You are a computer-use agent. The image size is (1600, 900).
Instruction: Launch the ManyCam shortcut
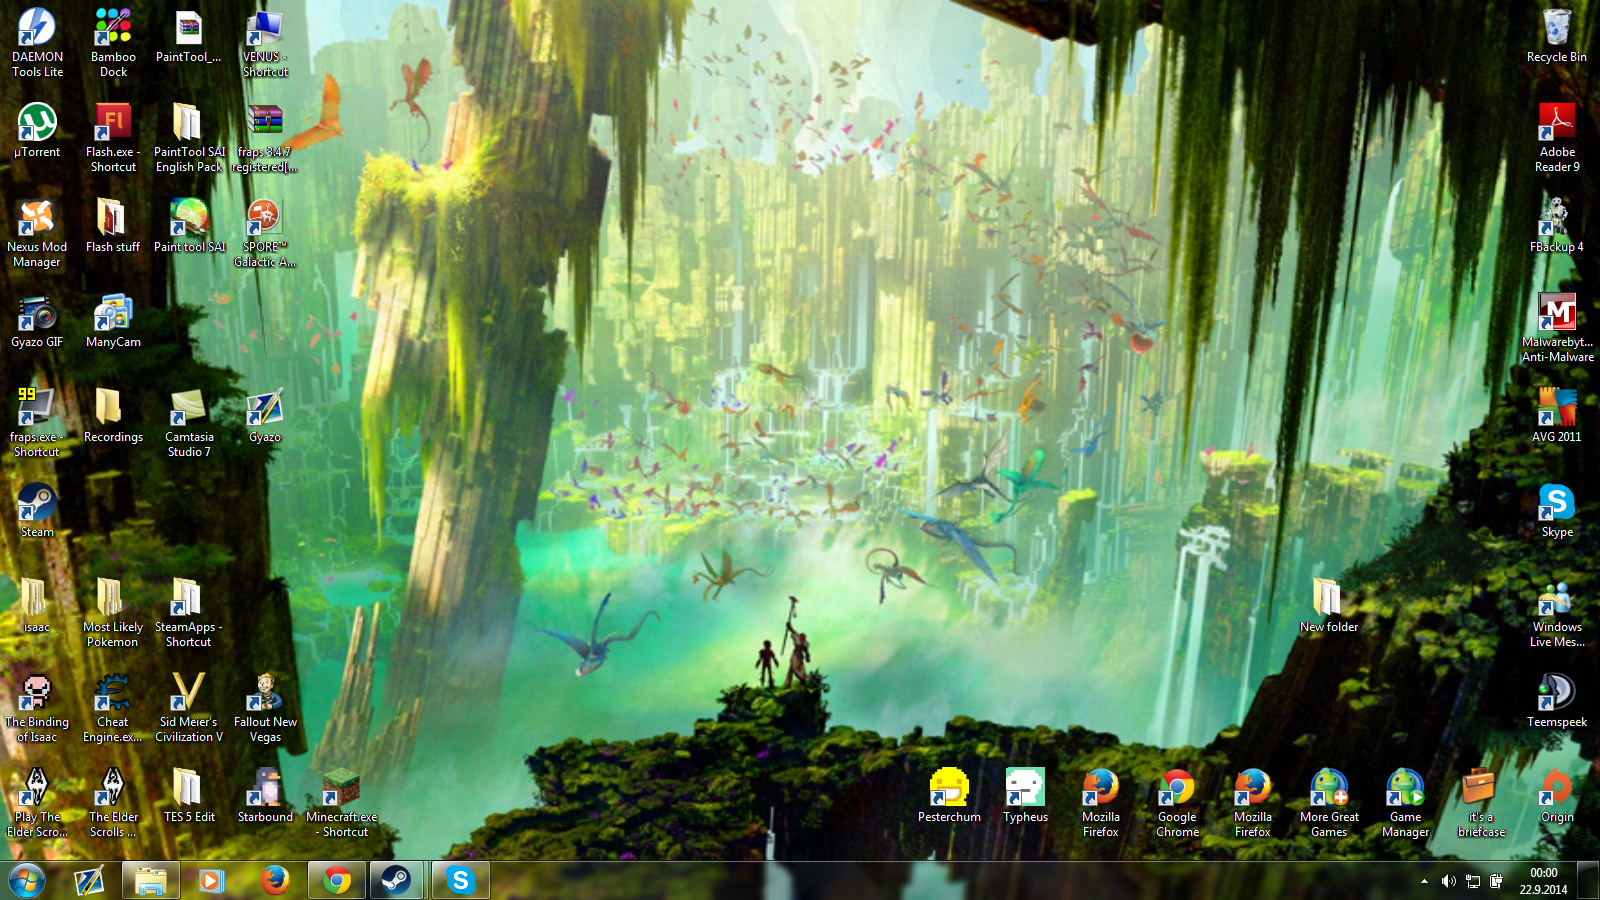pyautogui.click(x=113, y=321)
